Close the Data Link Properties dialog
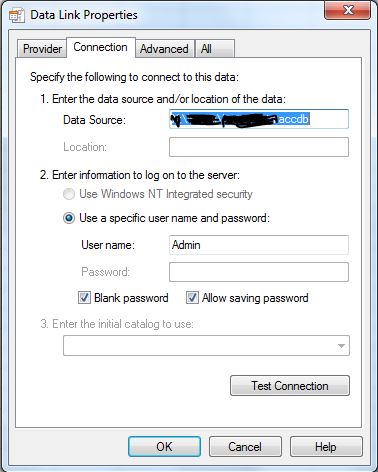Screen dimensions: 378x472 pos(348,10)
